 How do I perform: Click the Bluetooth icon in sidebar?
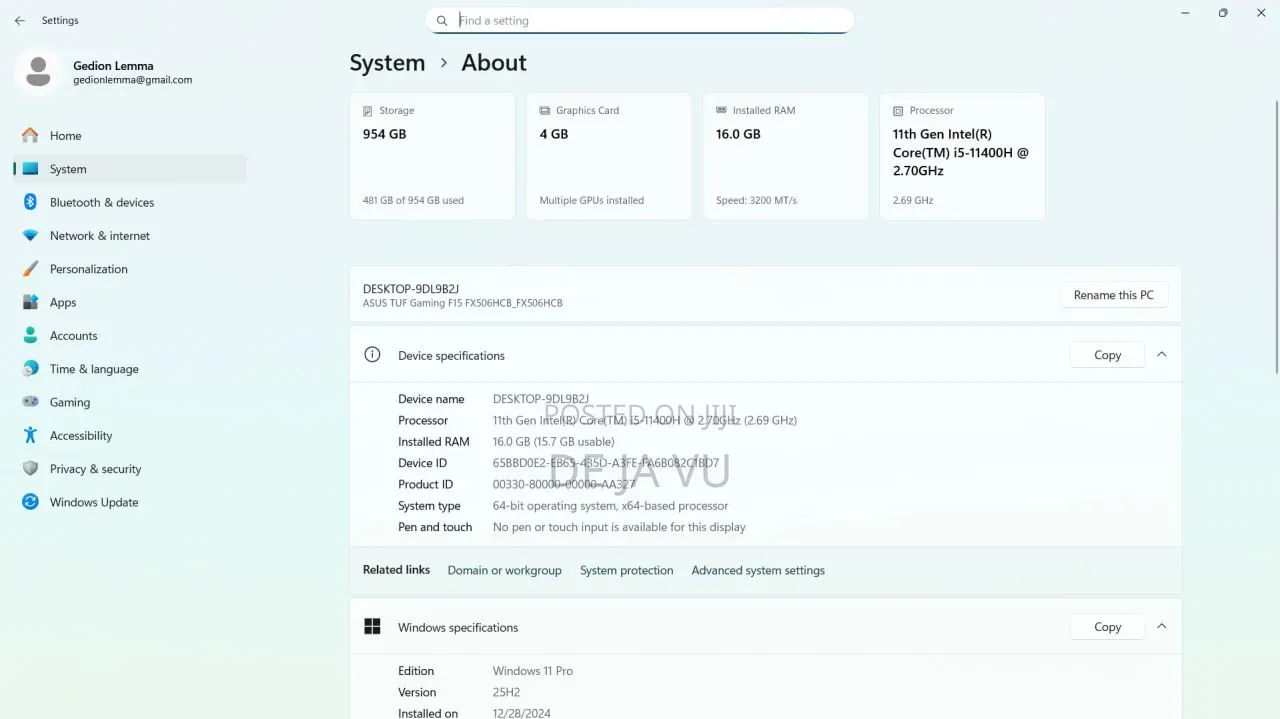pyautogui.click(x=30, y=202)
